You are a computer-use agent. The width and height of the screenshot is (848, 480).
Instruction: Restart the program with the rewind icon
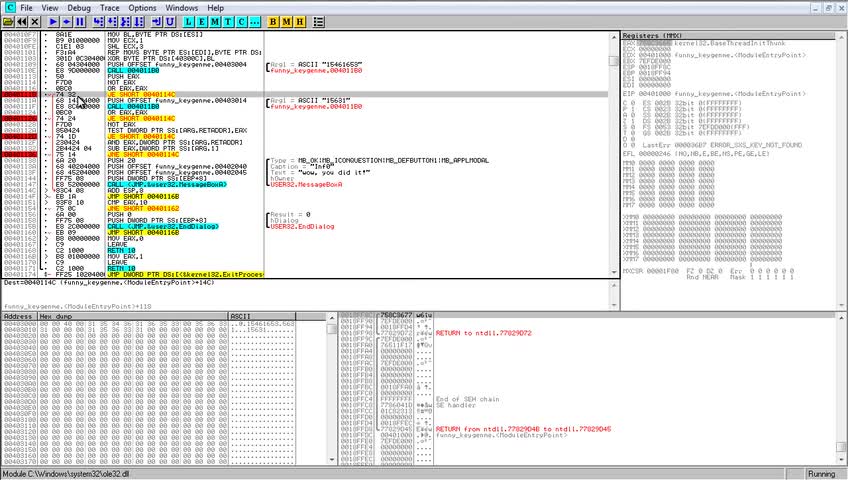(22, 22)
